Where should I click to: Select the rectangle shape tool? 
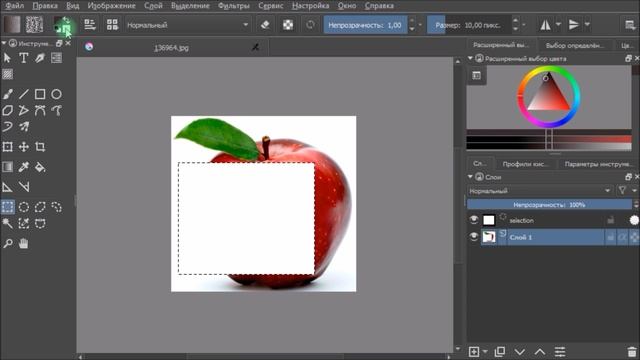click(x=40, y=94)
